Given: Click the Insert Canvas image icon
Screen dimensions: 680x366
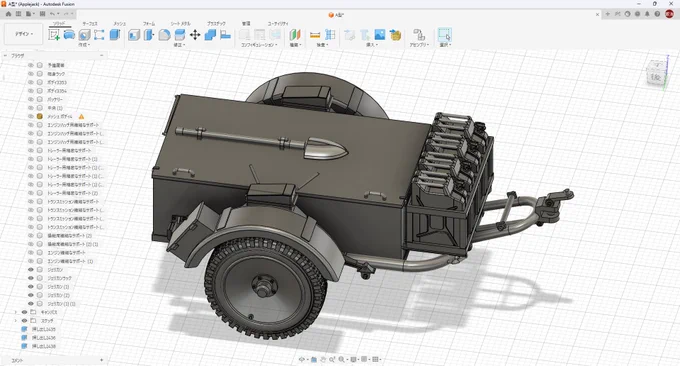Looking at the screenshot, I should pos(380,35).
